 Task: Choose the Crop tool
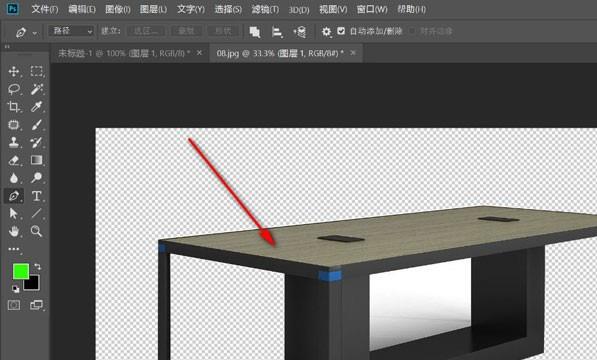click(x=14, y=107)
